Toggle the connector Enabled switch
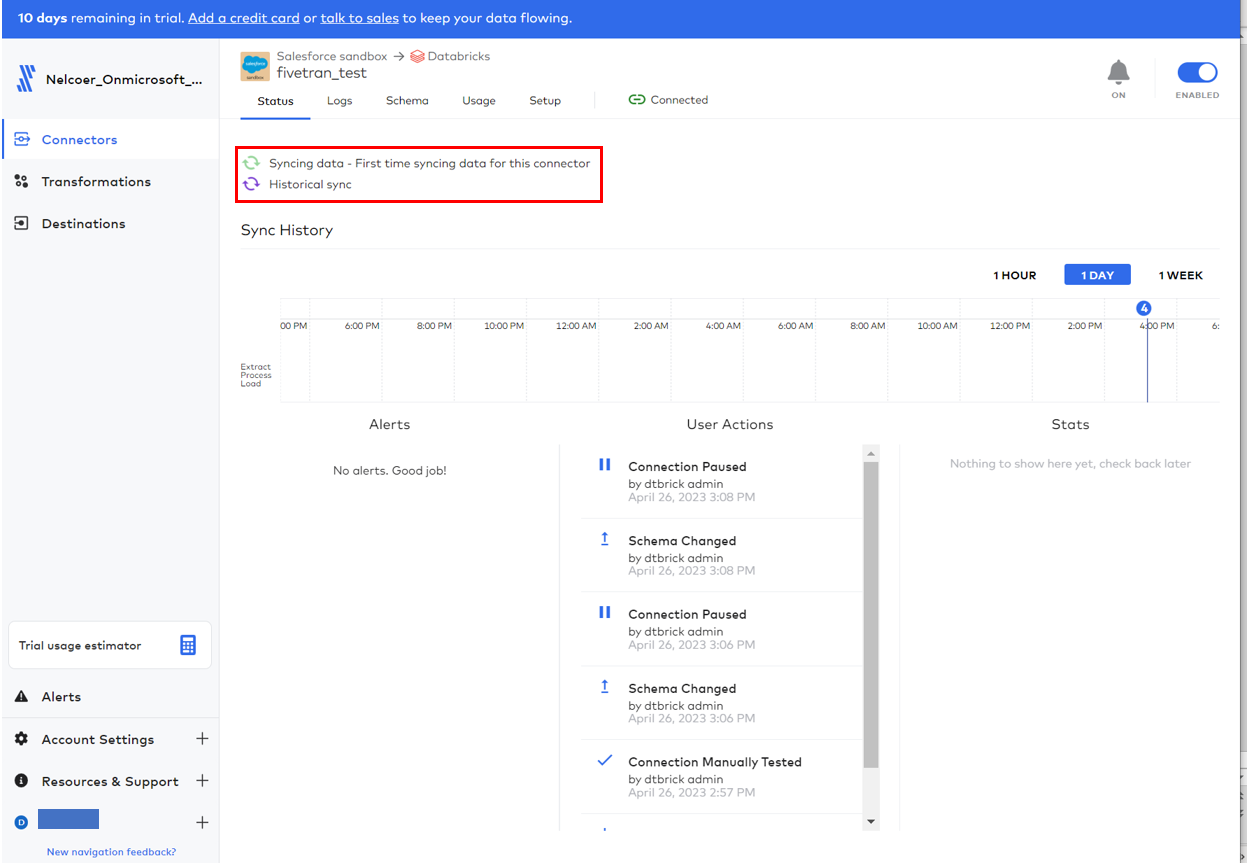The height and width of the screenshot is (864, 1254). pos(1196,72)
